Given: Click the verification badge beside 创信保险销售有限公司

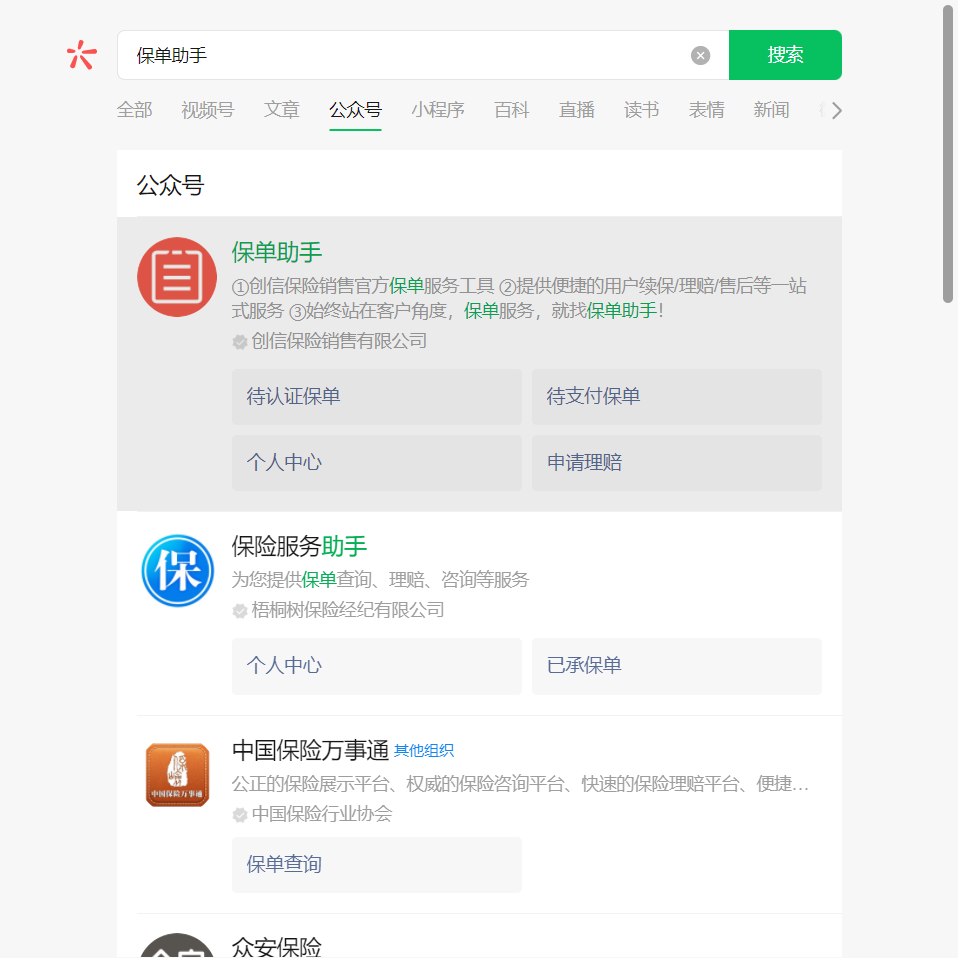Looking at the screenshot, I should [240, 342].
